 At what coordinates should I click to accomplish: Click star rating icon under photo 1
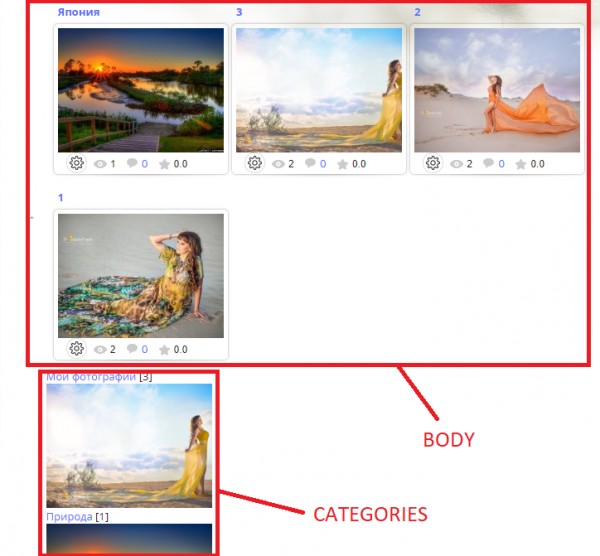tap(164, 350)
